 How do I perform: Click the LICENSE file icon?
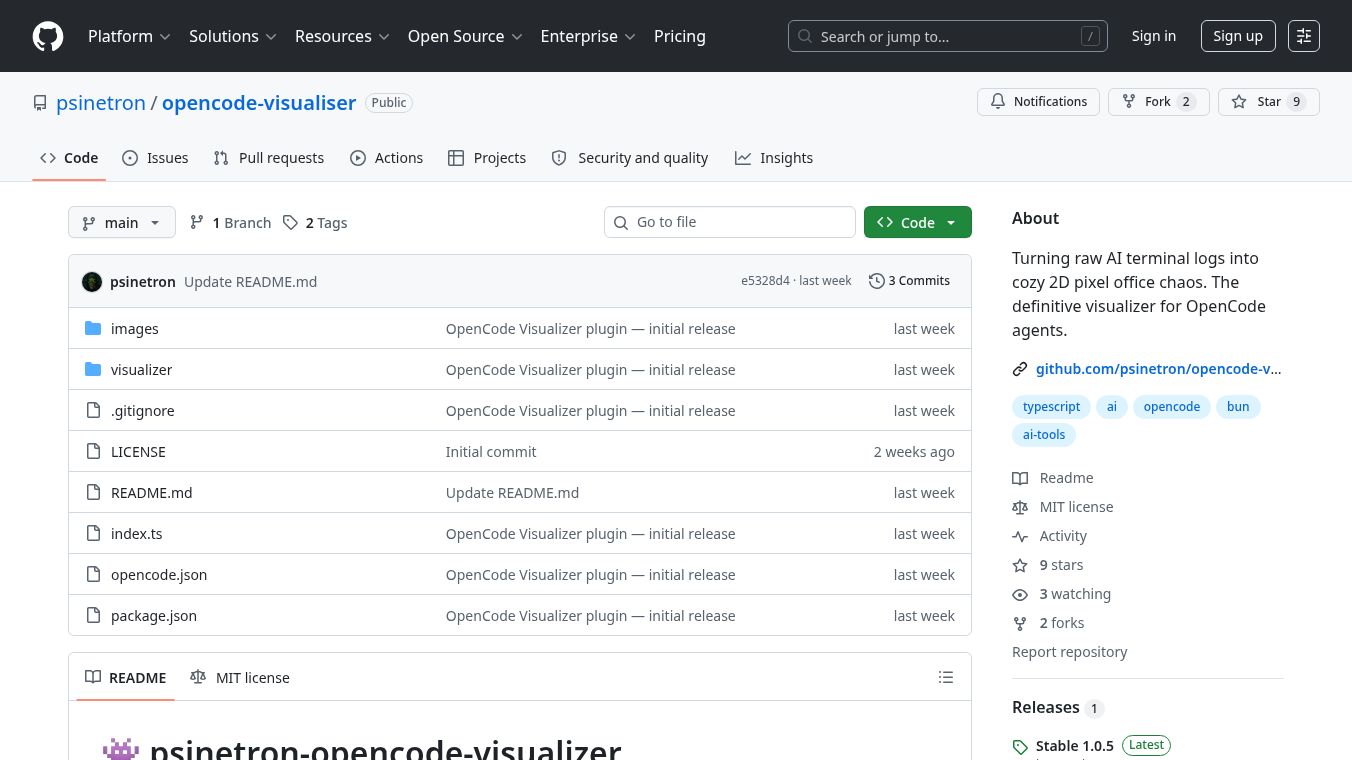[93, 452]
